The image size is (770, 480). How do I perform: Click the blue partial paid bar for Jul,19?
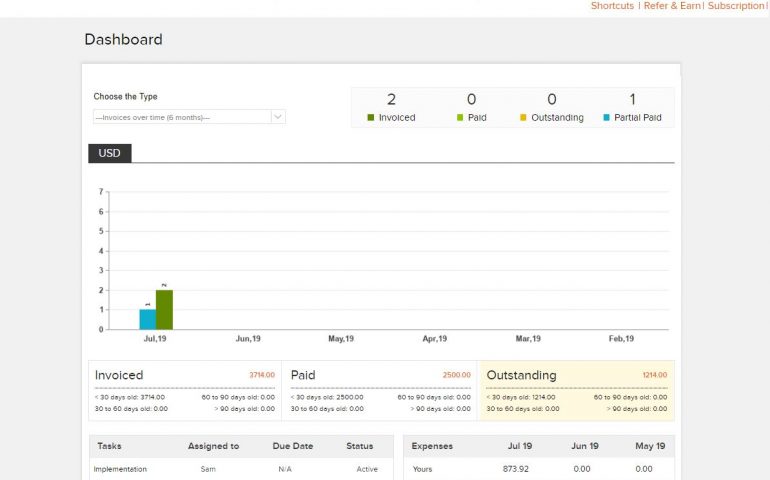[x=147, y=319]
